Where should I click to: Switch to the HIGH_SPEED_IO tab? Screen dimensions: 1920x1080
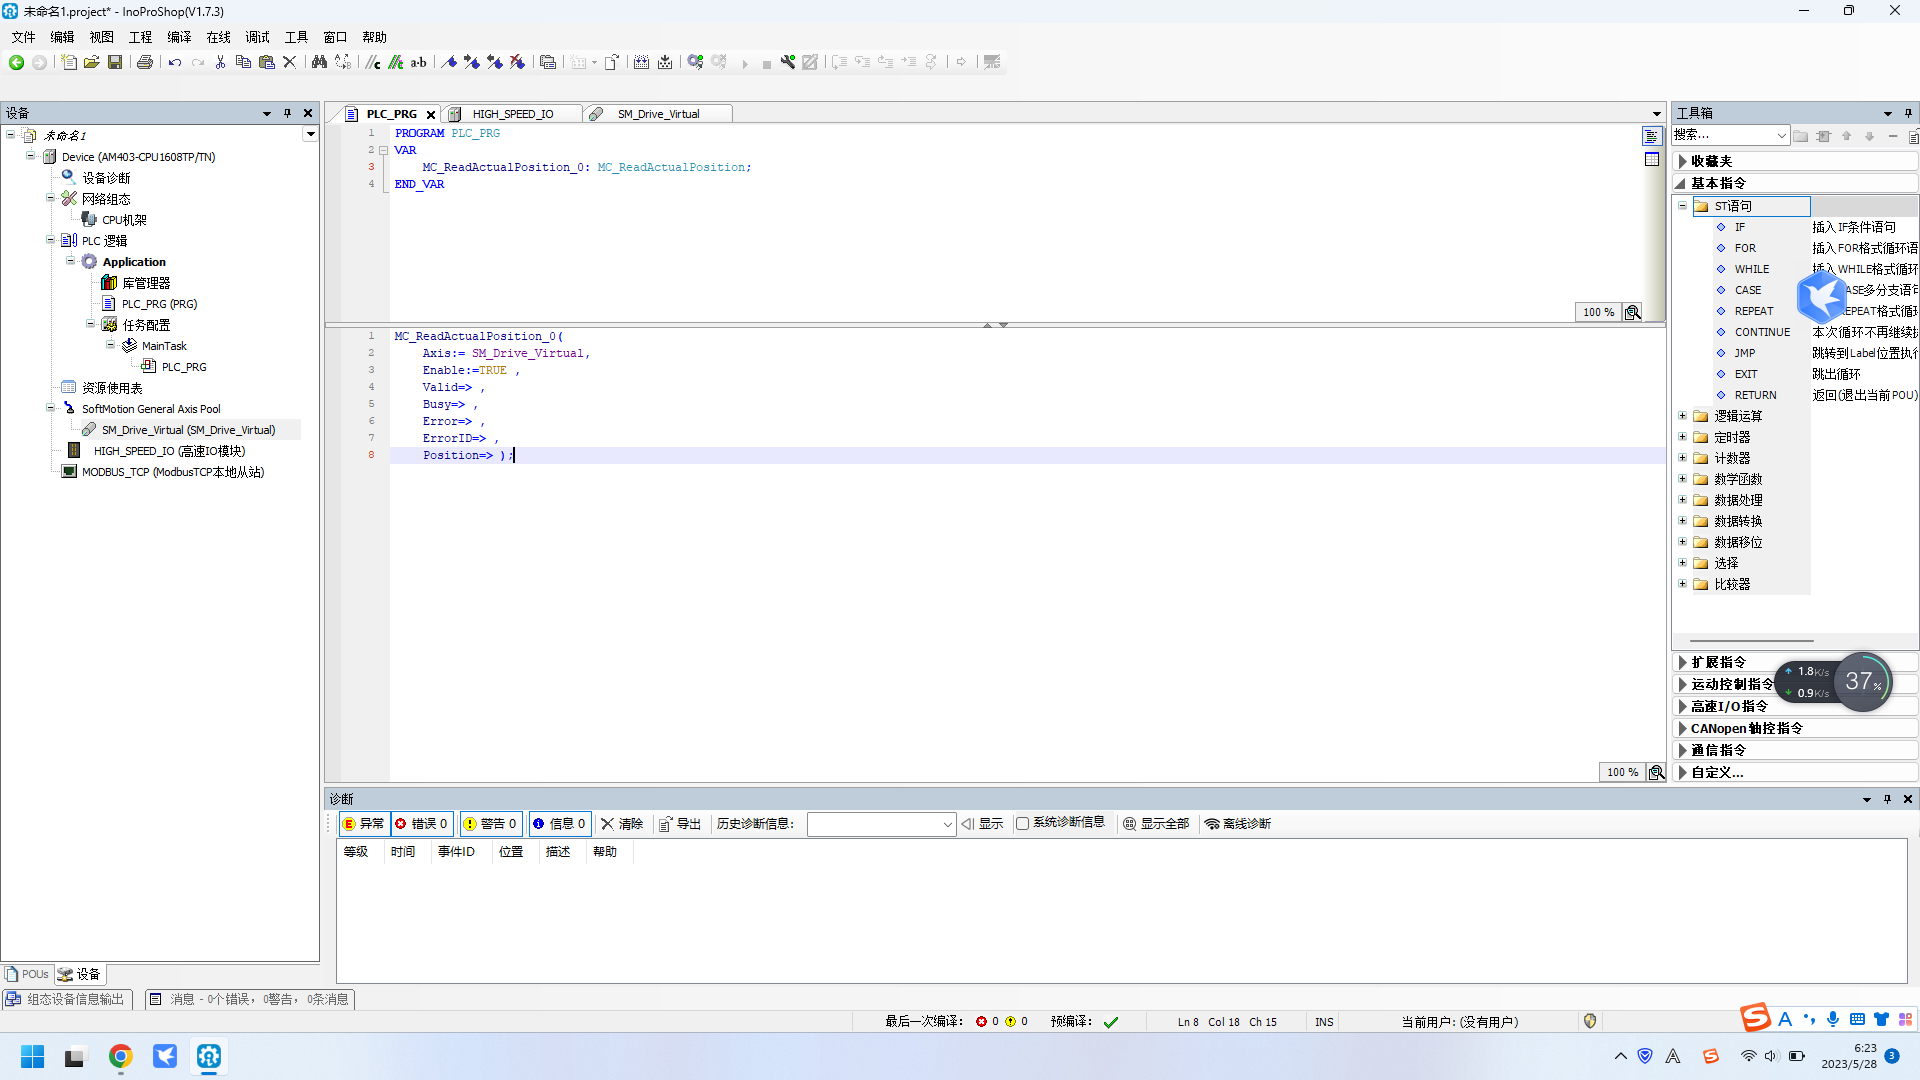512,114
